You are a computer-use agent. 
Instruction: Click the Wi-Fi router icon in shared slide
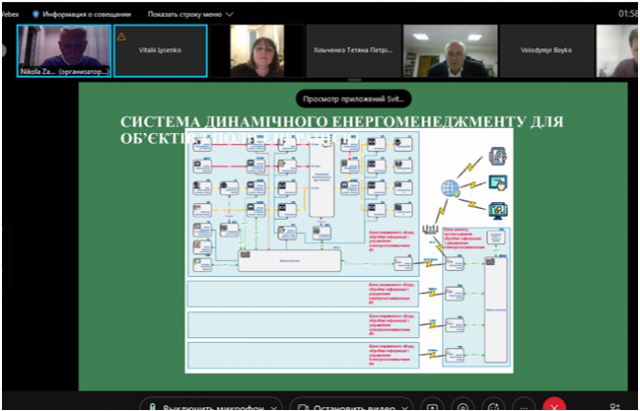click(x=431, y=230)
